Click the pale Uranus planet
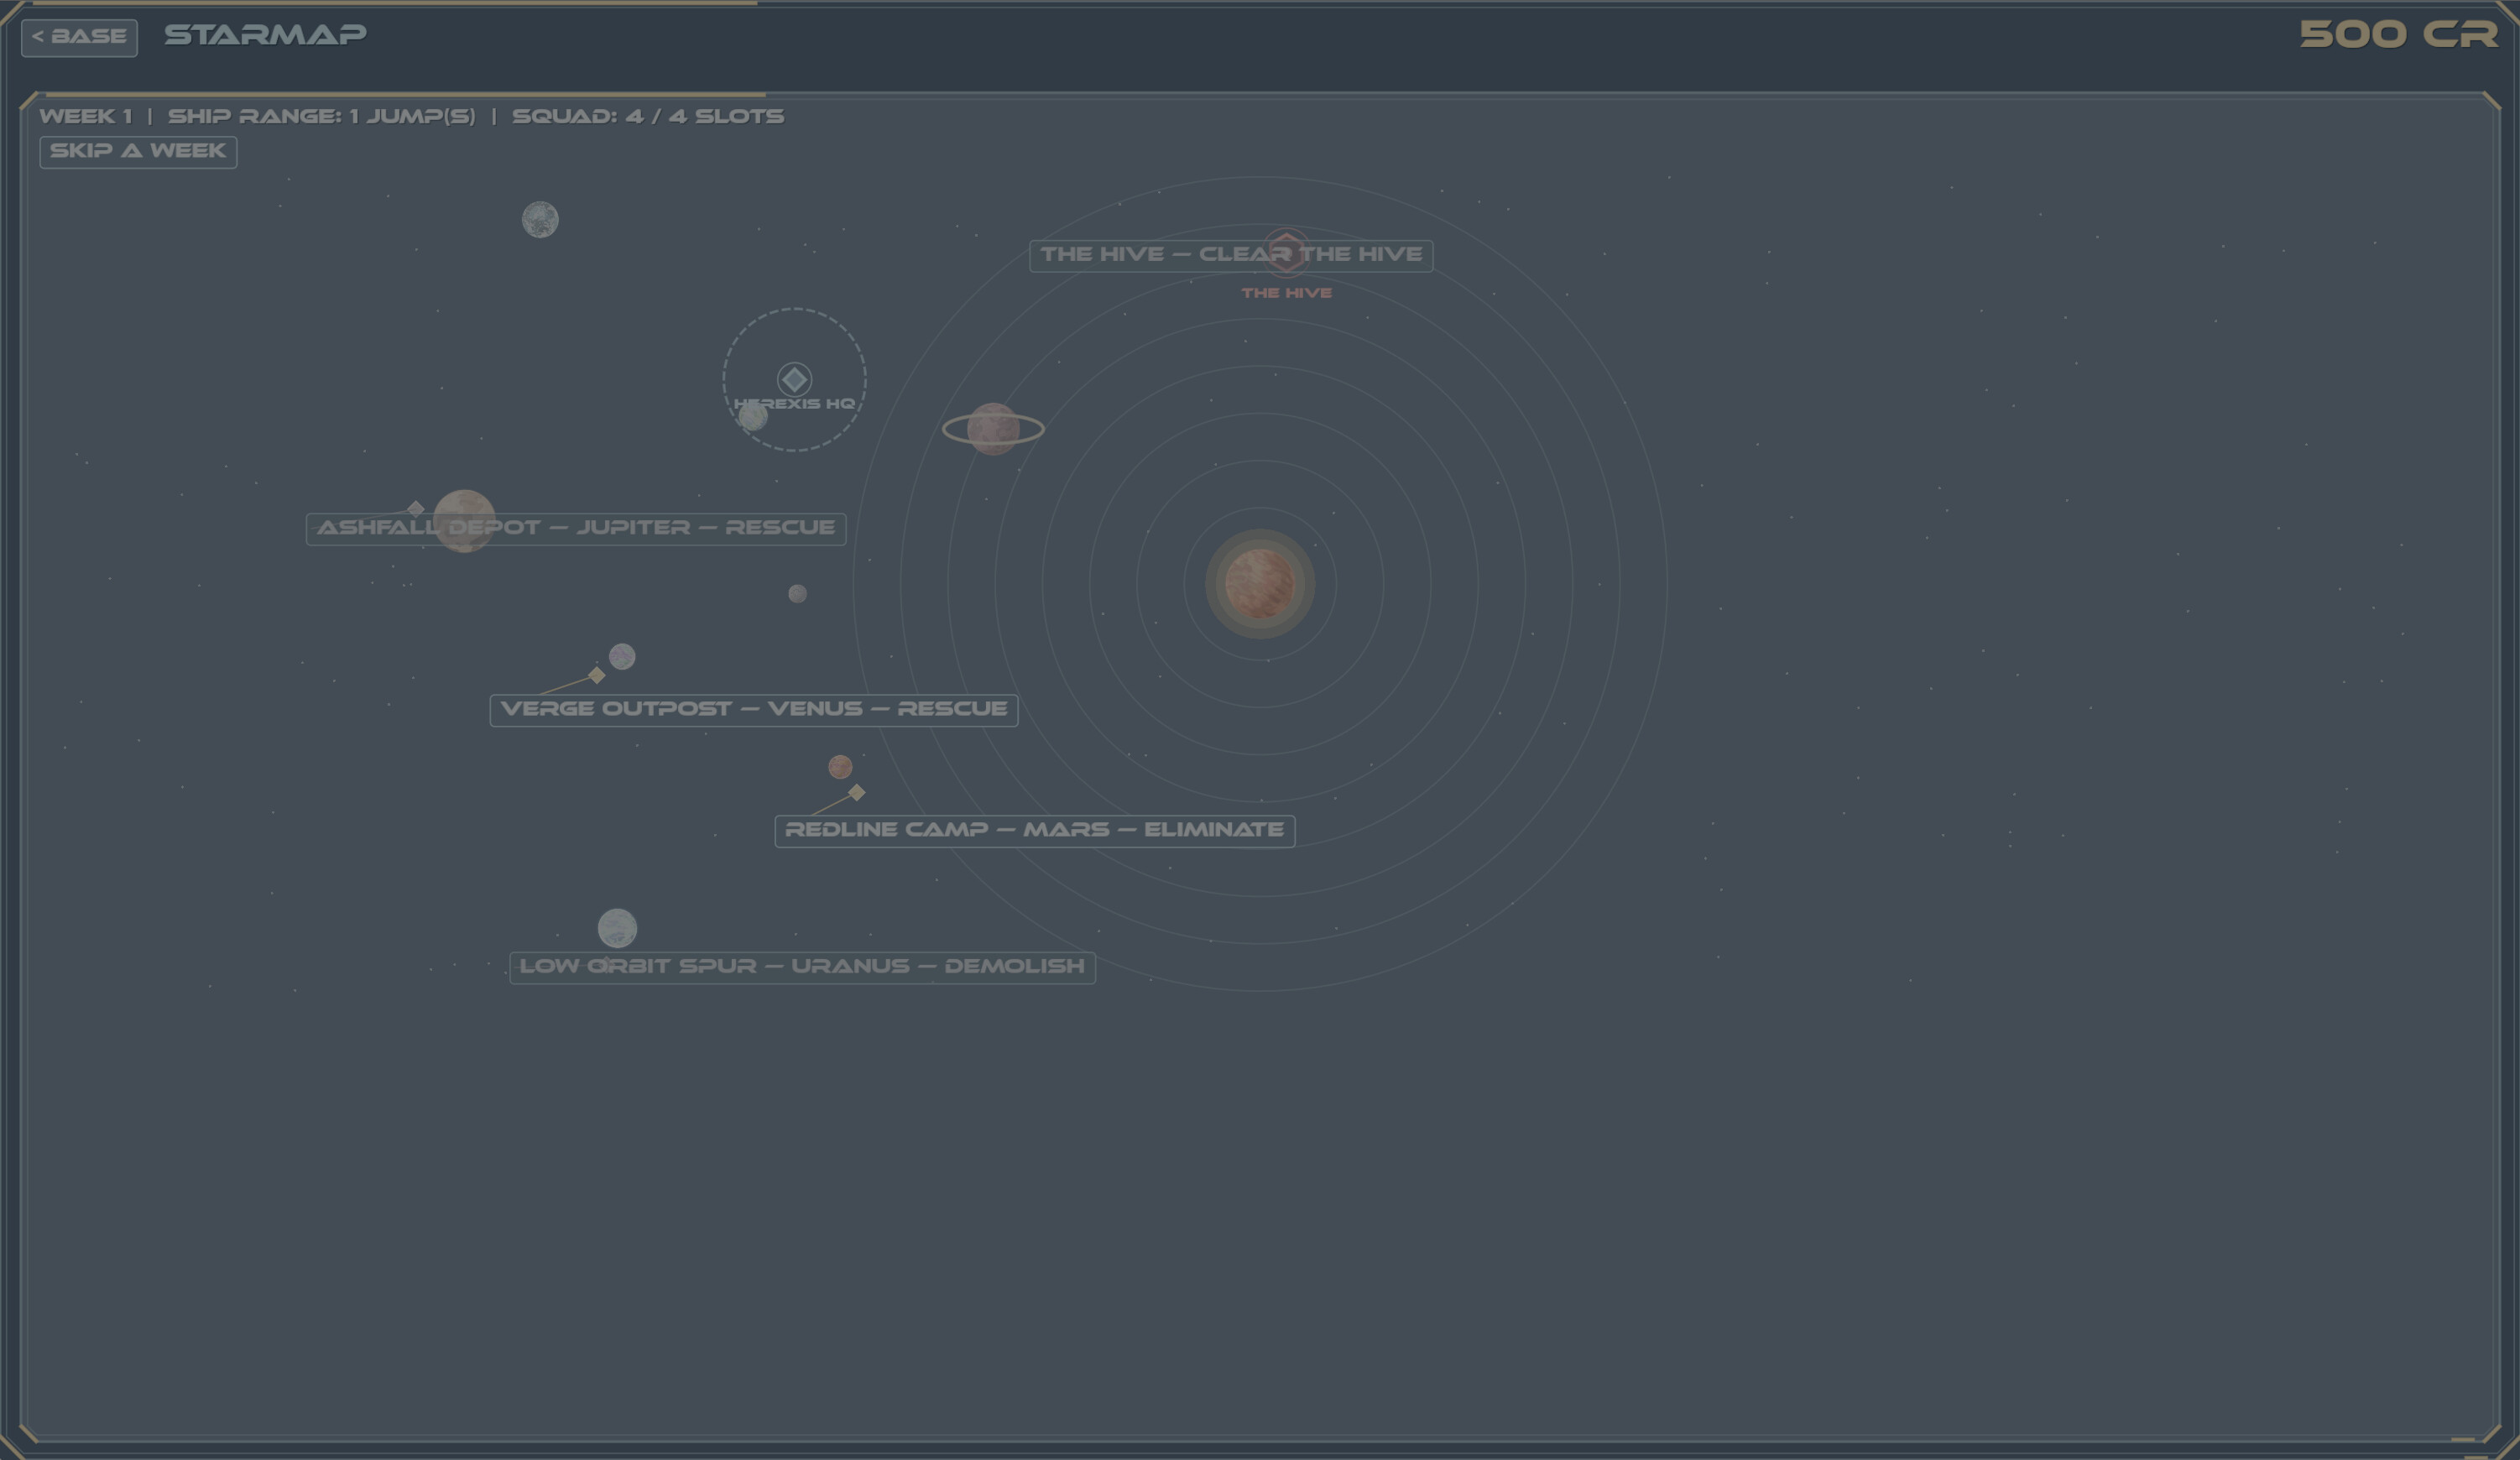Image resolution: width=2520 pixels, height=1460 pixels. pyautogui.click(x=617, y=928)
